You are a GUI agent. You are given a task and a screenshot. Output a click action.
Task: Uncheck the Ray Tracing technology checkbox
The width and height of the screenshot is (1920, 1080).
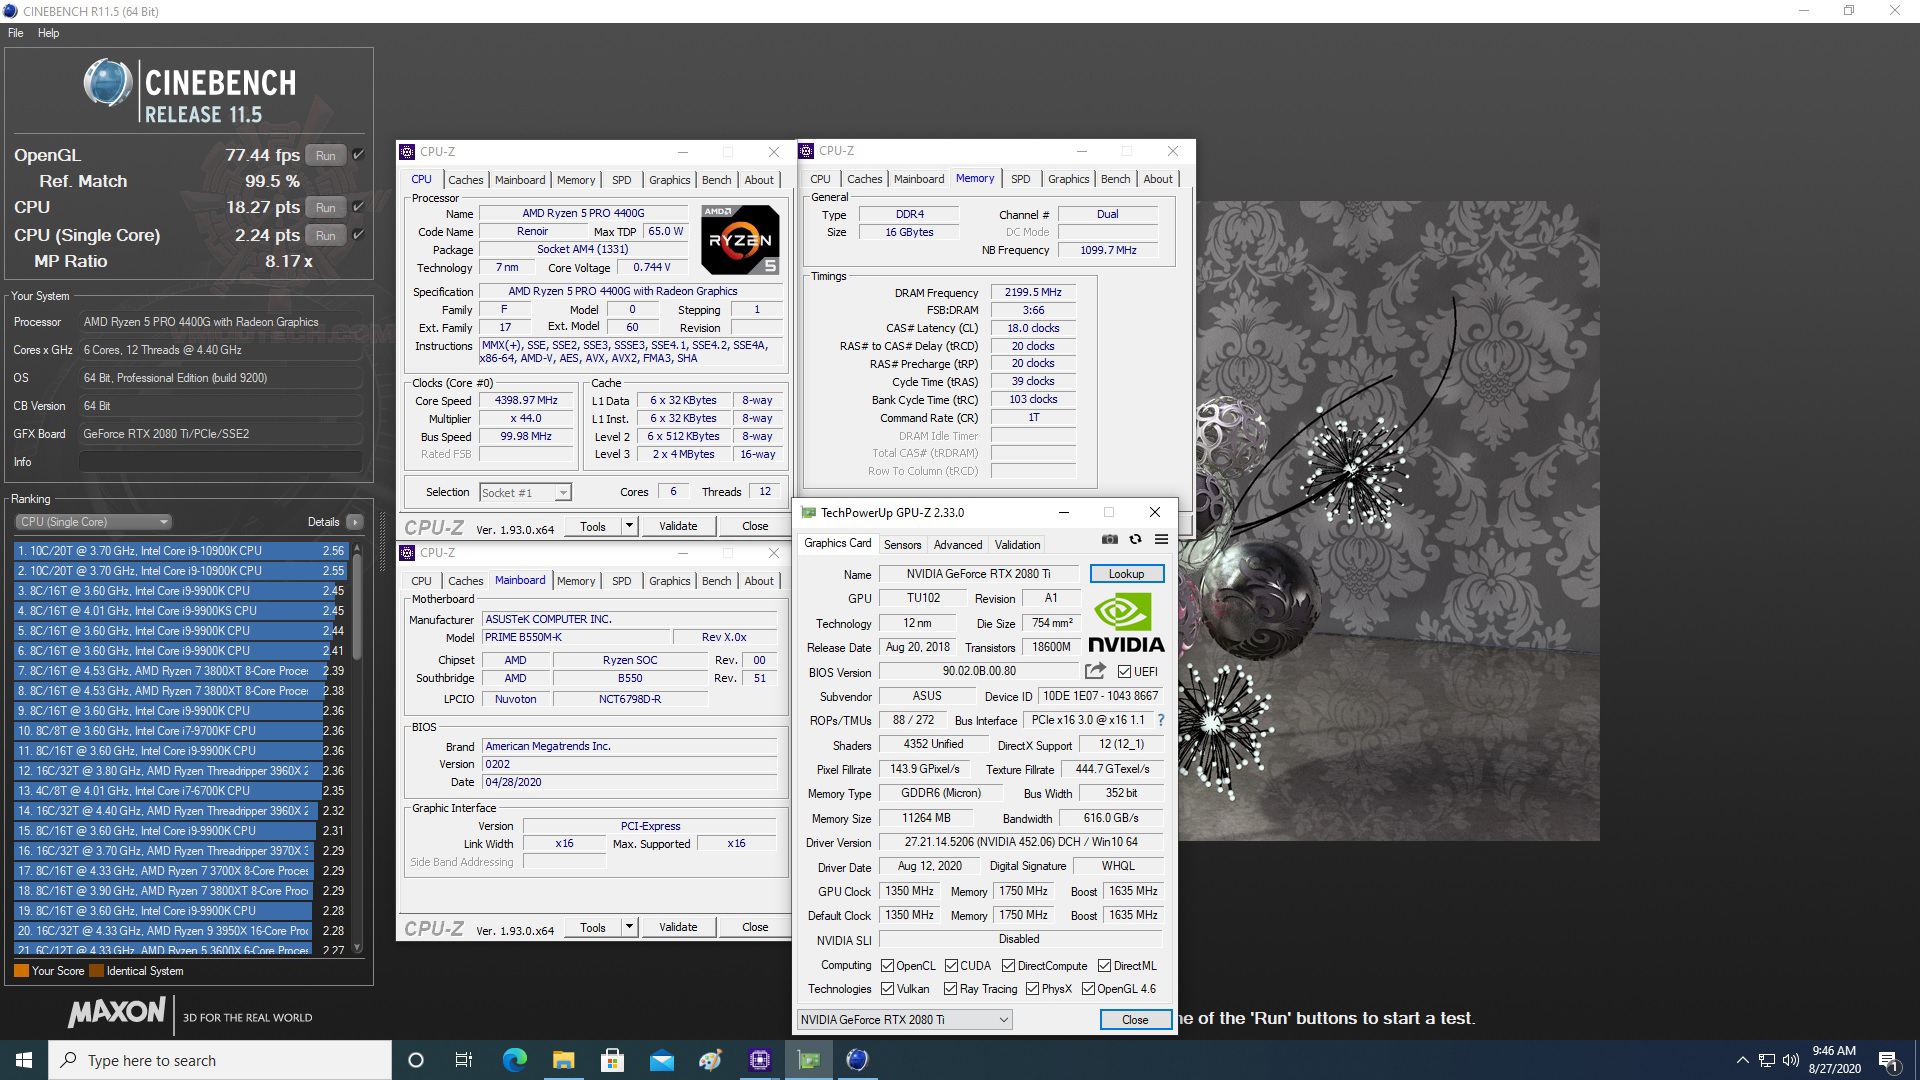(949, 988)
